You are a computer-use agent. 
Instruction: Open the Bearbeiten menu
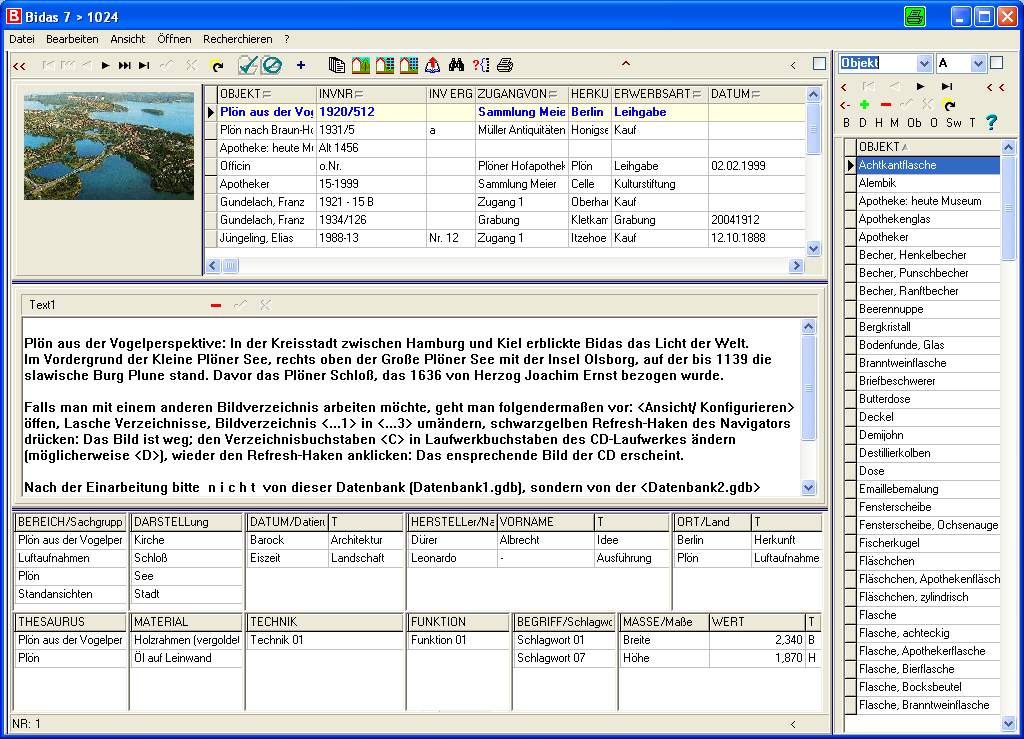(x=72, y=39)
